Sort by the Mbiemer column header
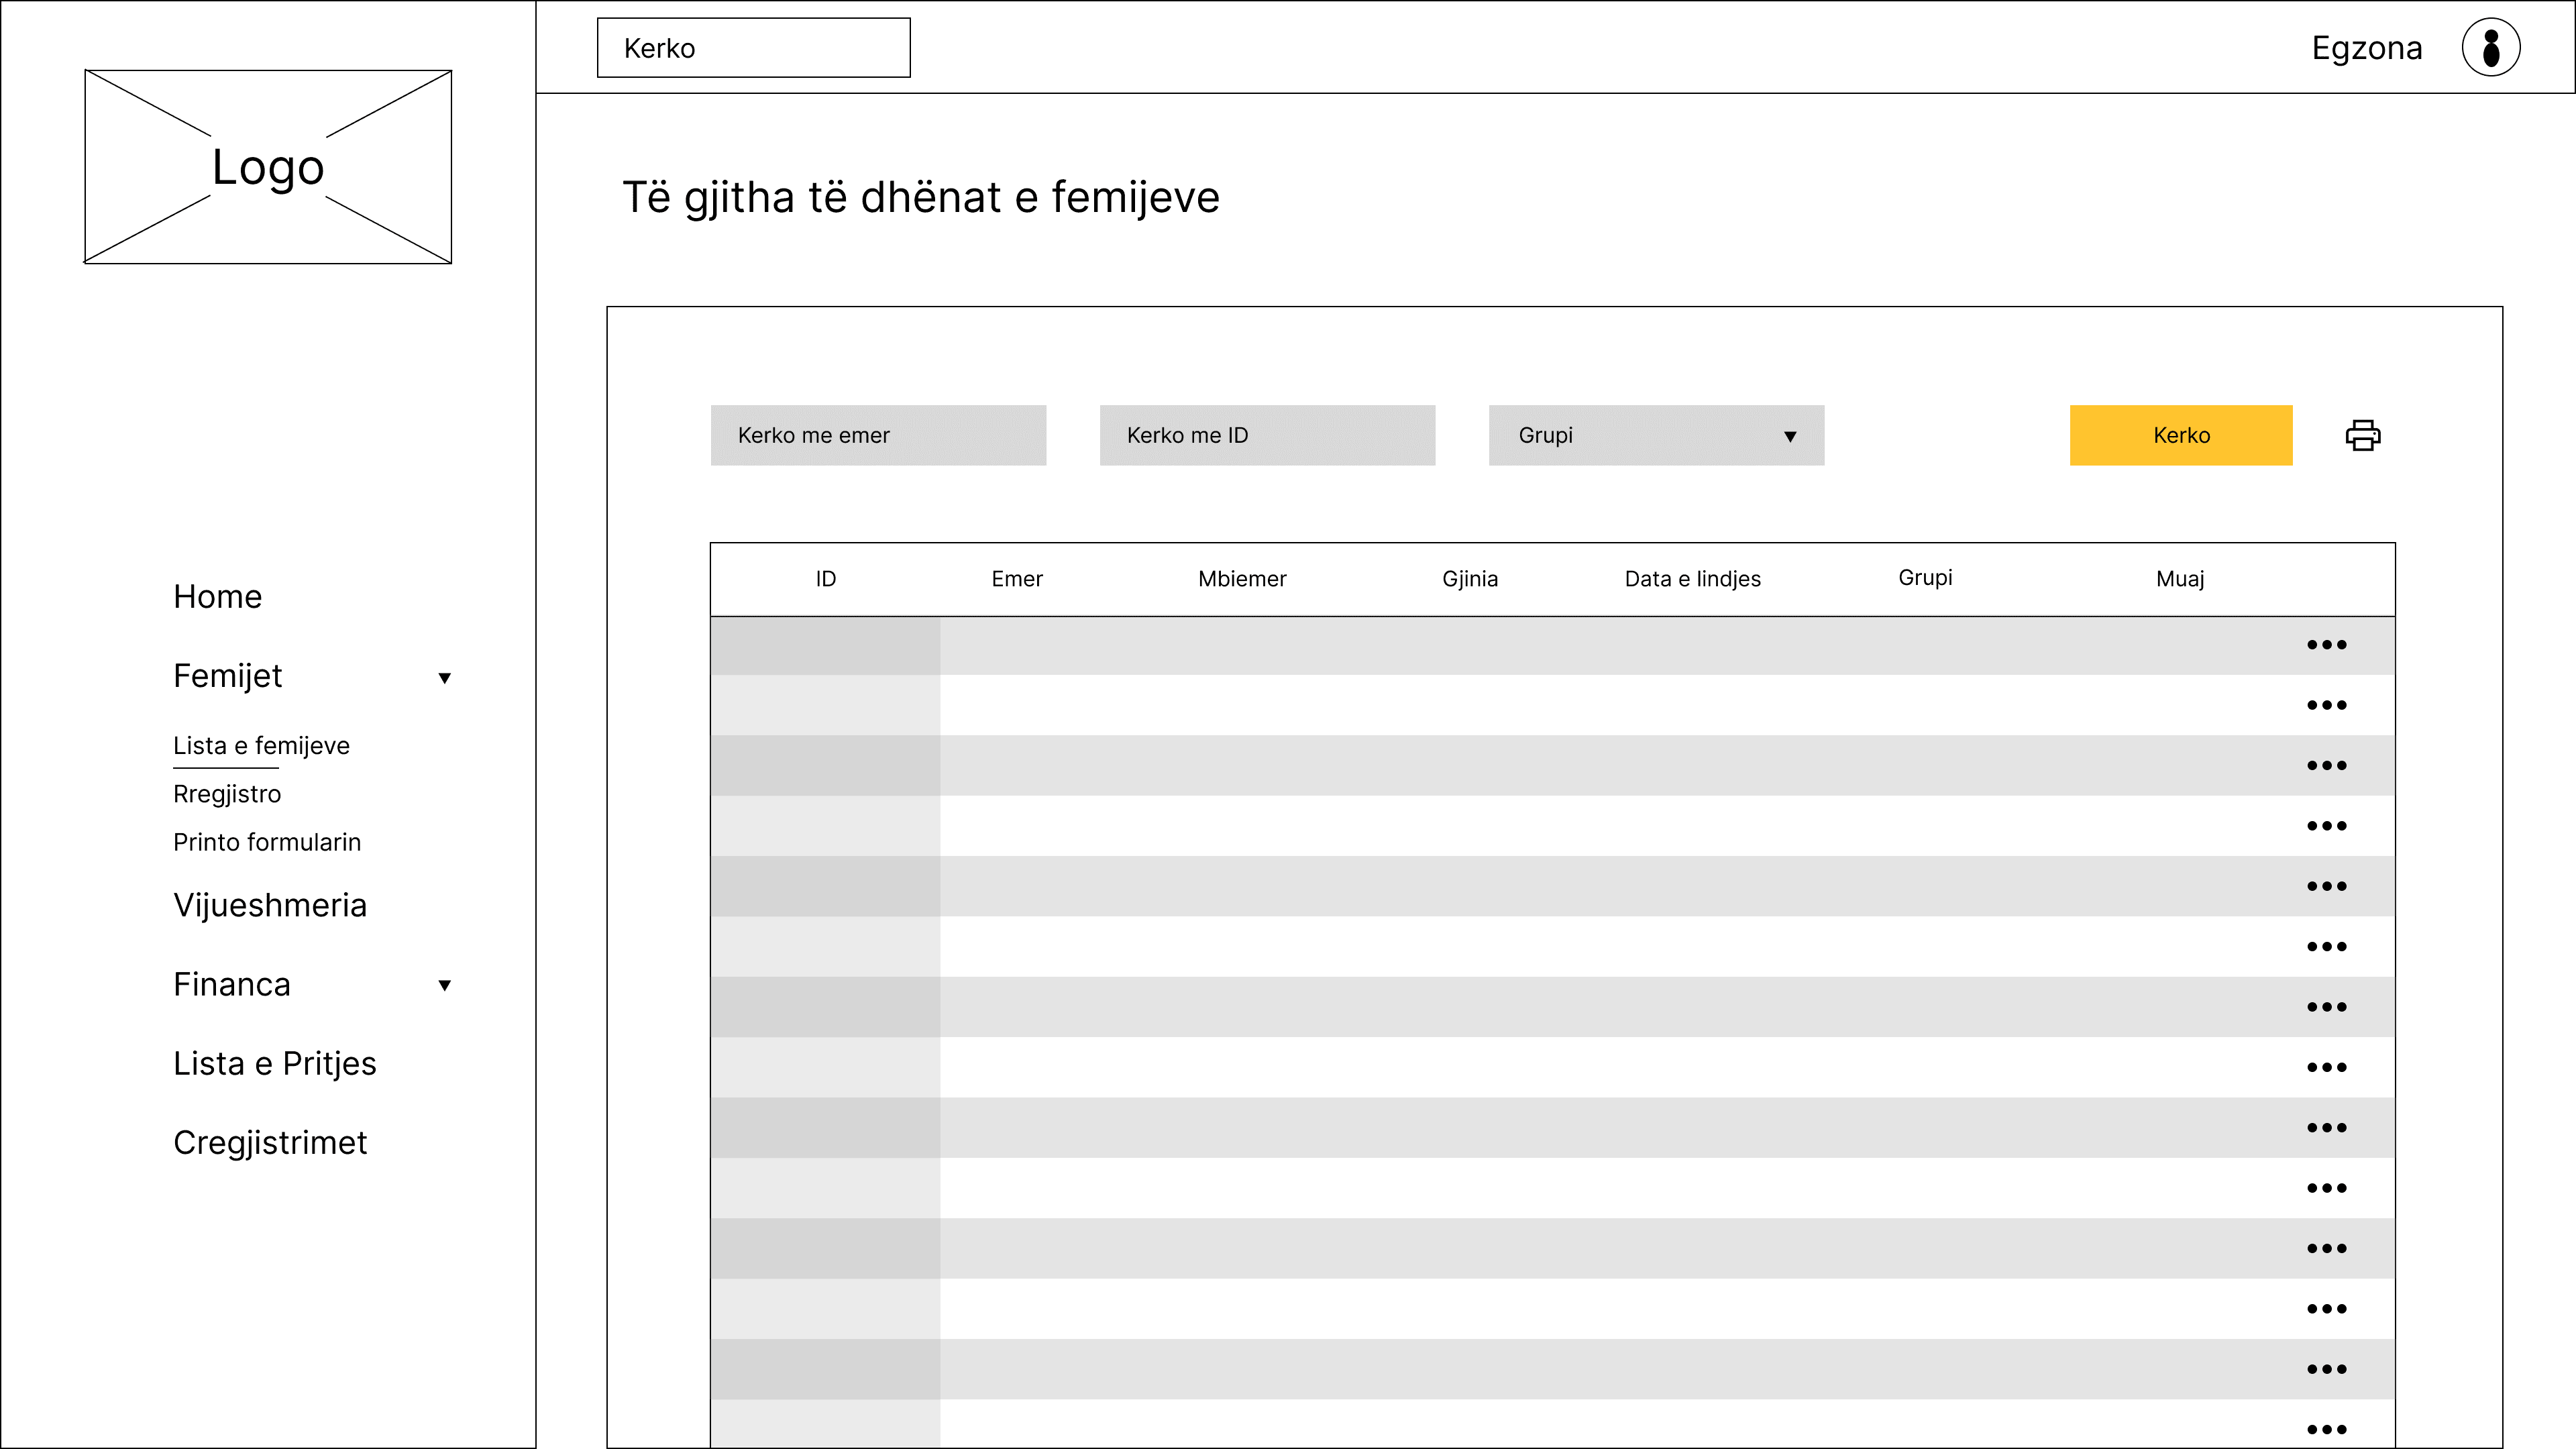 pos(1242,579)
